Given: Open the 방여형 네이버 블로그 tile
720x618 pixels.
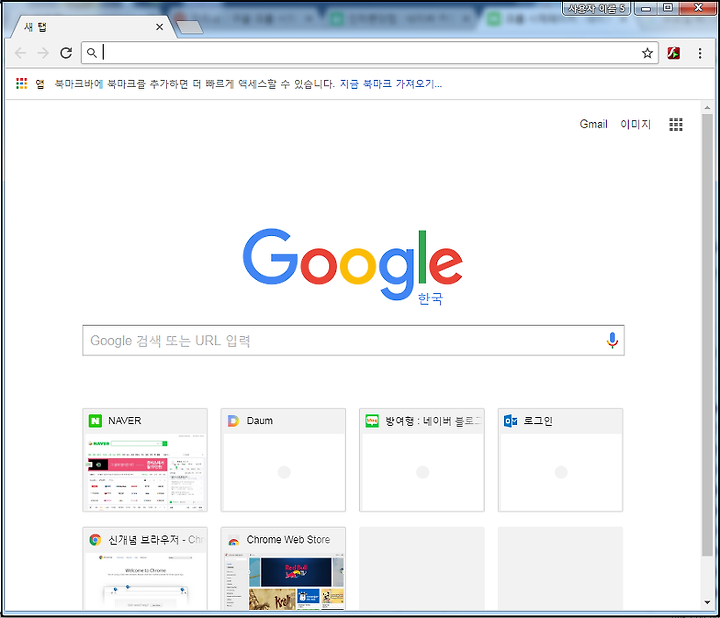Looking at the screenshot, I should point(422,460).
